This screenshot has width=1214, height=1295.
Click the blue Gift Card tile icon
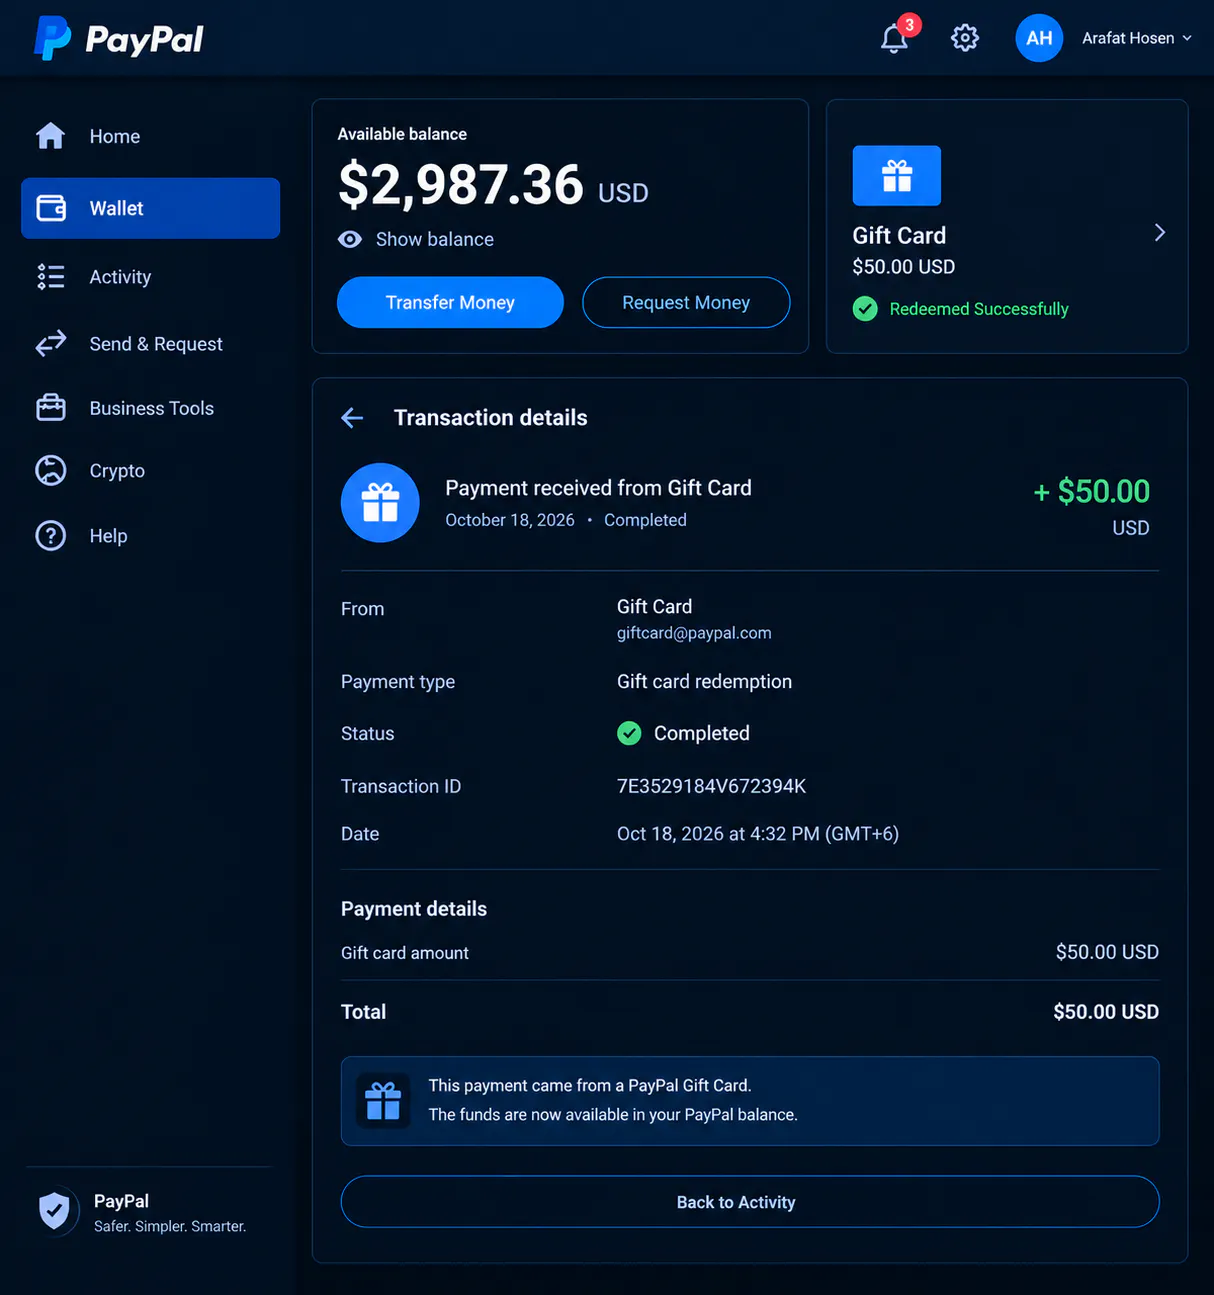(897, 176)
